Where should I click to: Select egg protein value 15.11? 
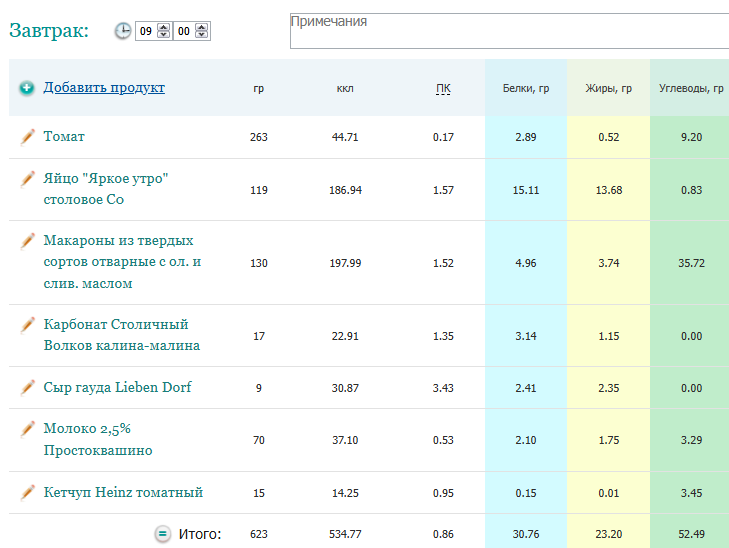click(x=526, y=190)
